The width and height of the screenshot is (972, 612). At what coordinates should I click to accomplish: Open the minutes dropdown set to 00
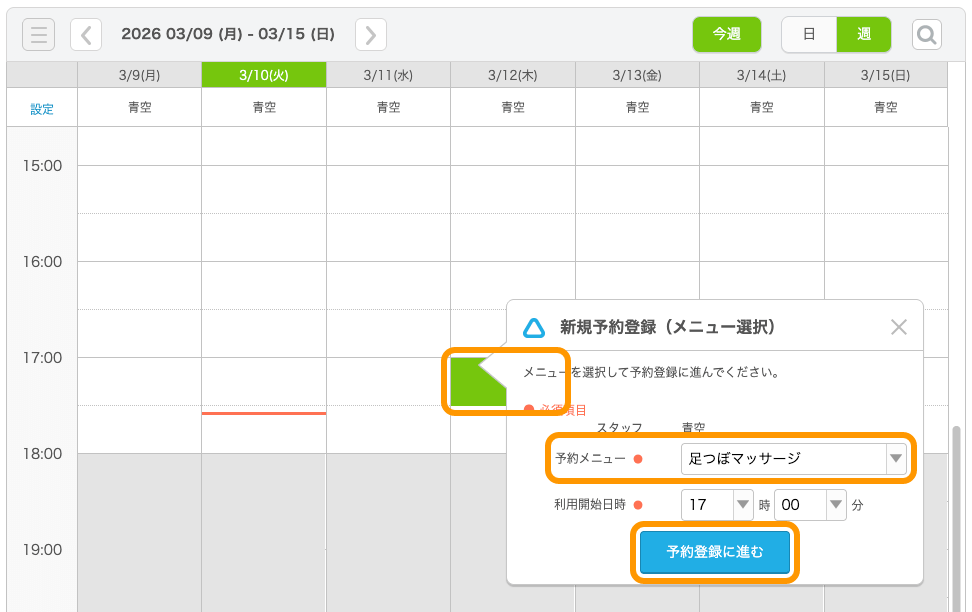click(810, 505)
